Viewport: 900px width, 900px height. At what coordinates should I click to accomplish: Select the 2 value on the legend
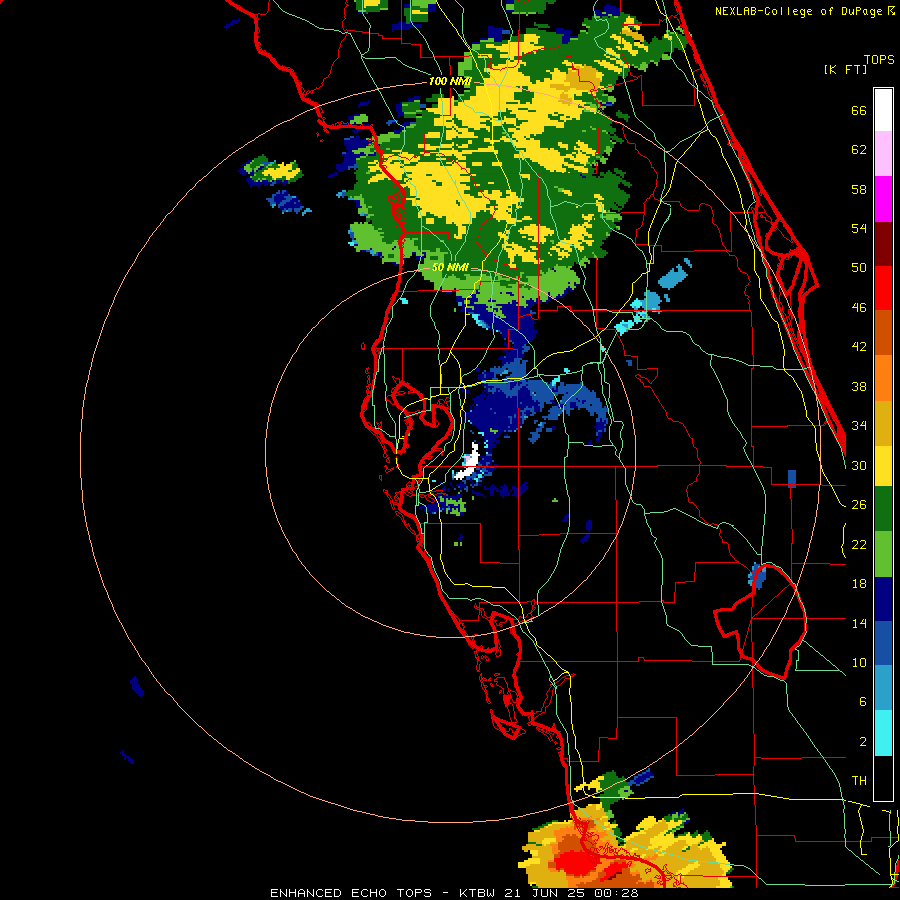click(x=863, y=742)
